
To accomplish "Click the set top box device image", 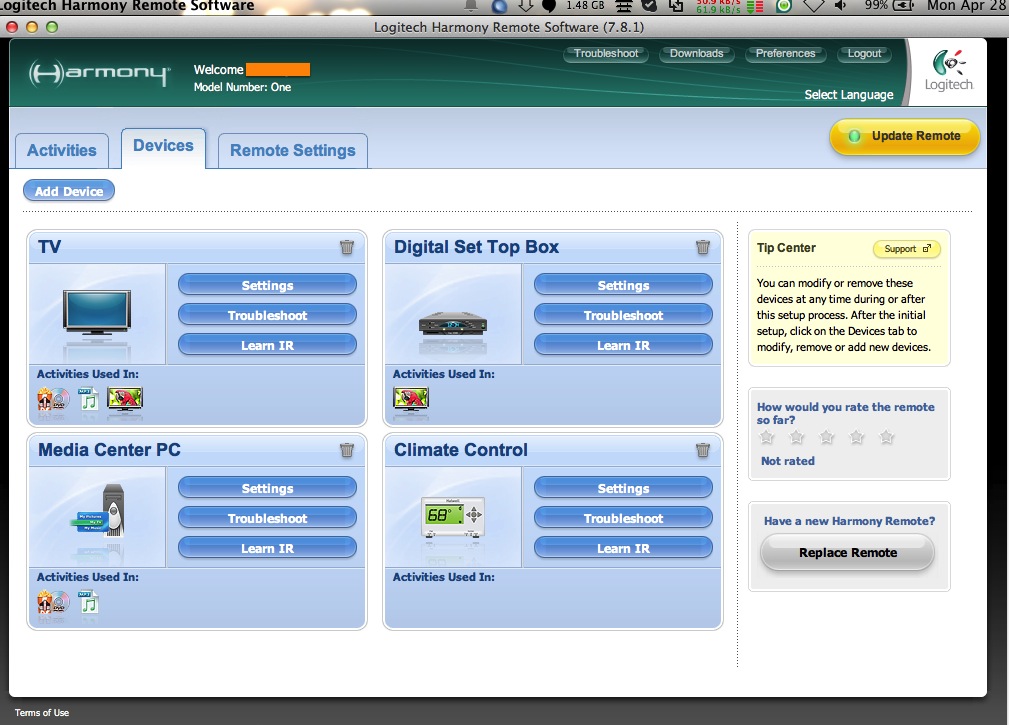I will 453,324.
